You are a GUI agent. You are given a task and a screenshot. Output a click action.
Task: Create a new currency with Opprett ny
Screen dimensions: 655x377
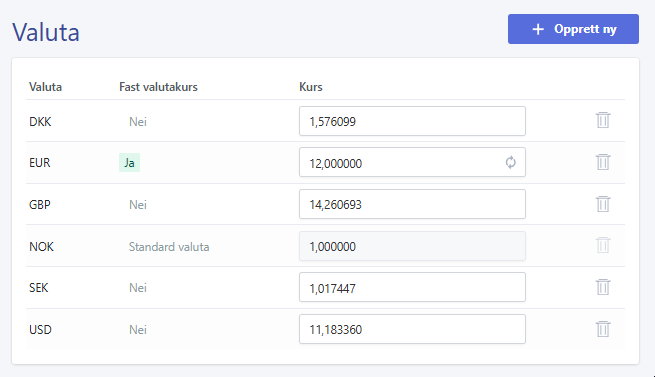tap(573, 29)
